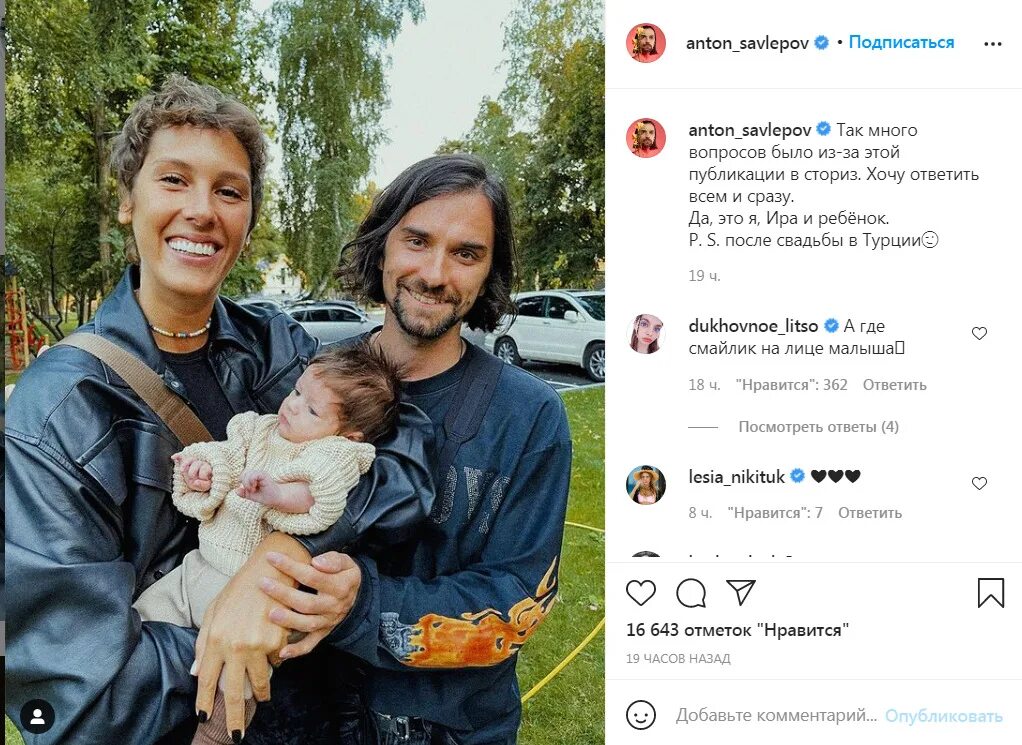Open anton_savlepov profile from the header username
Image resolution: width=1022 pixels, height=745 pixels.
click(747, 43)
